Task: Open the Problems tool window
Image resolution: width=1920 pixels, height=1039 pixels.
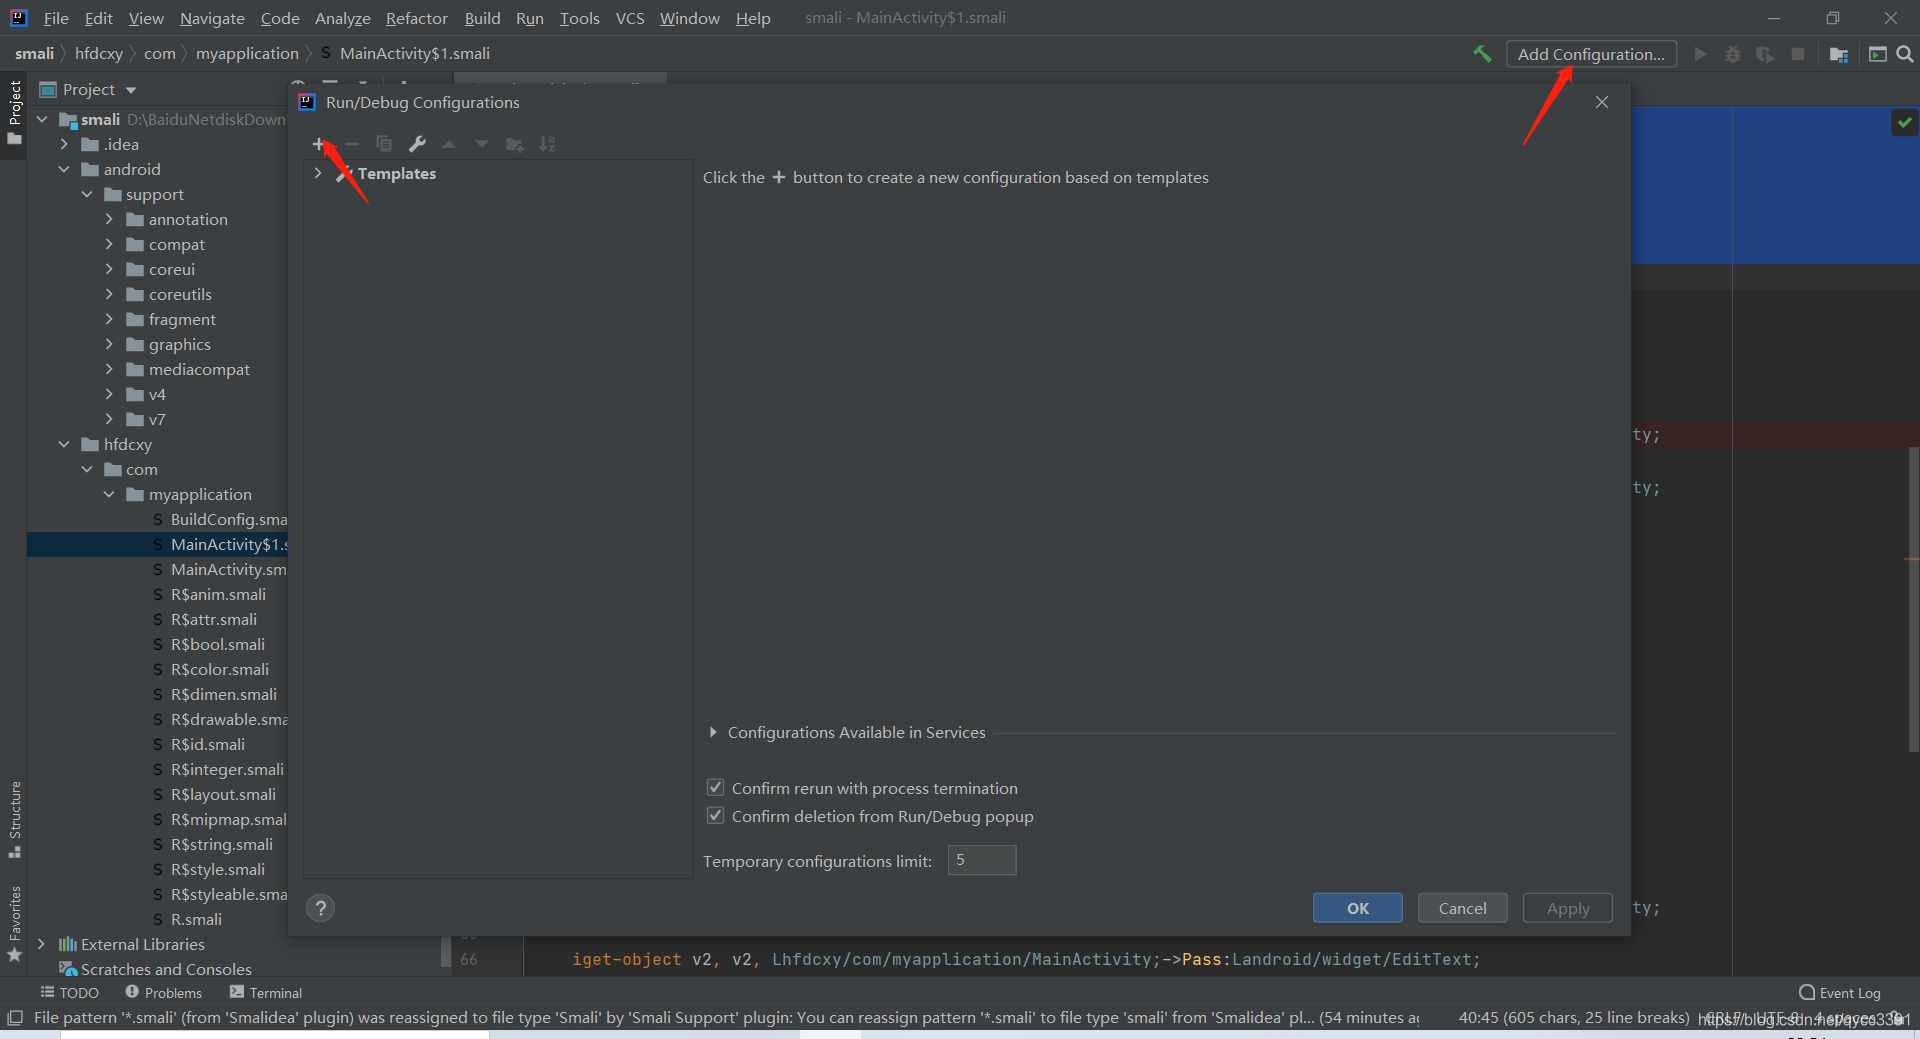Action: tap(163, 992)
